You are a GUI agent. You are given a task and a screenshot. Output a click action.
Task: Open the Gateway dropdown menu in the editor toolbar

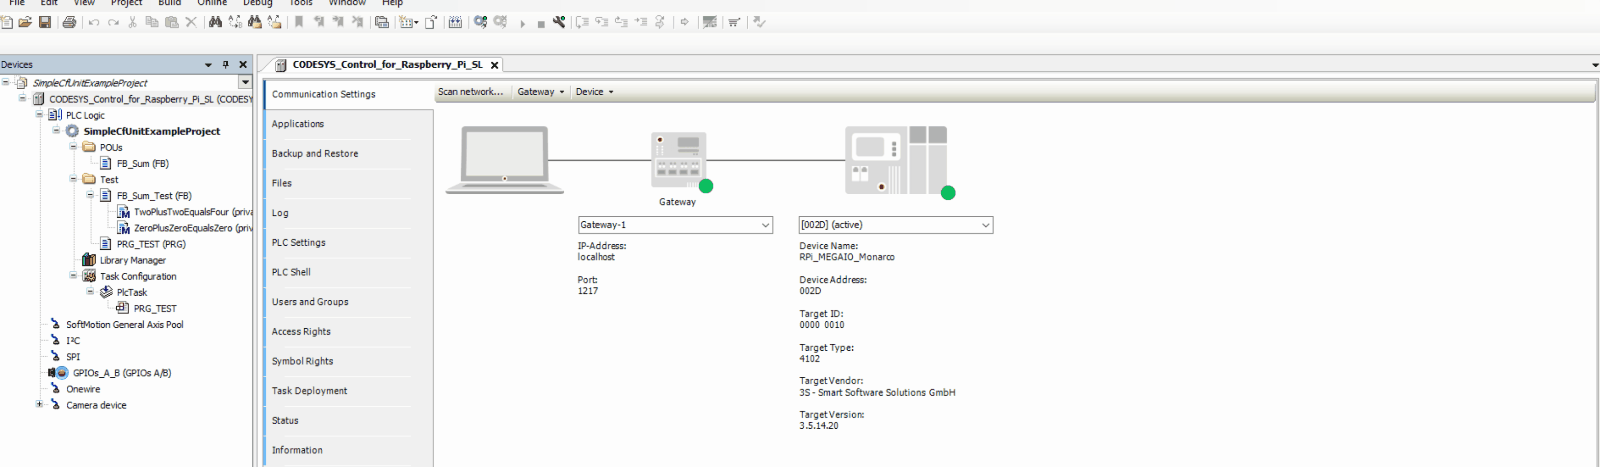pyautogui.click(x=540, y=92)
